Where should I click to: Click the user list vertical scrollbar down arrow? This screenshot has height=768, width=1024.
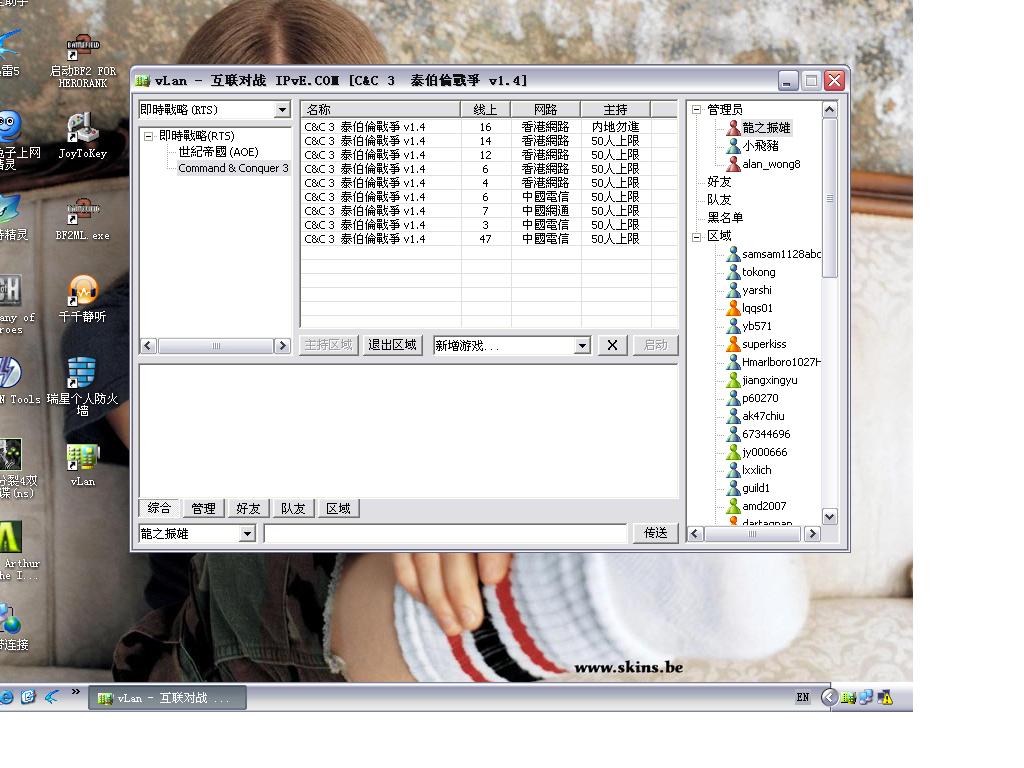(x=829, y=516)
